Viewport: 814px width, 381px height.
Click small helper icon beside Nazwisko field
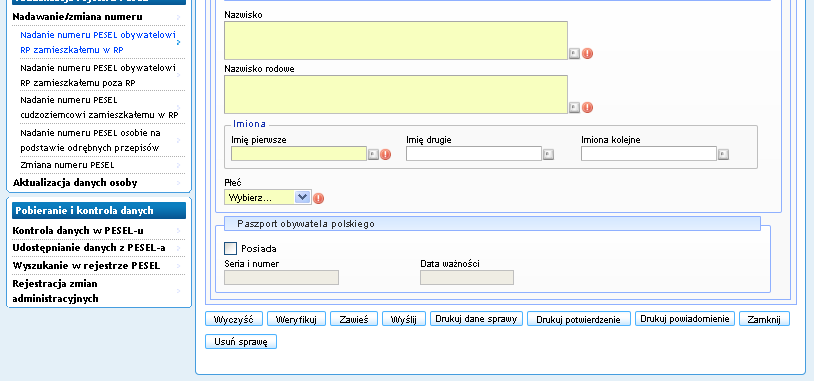pos(574,53)
